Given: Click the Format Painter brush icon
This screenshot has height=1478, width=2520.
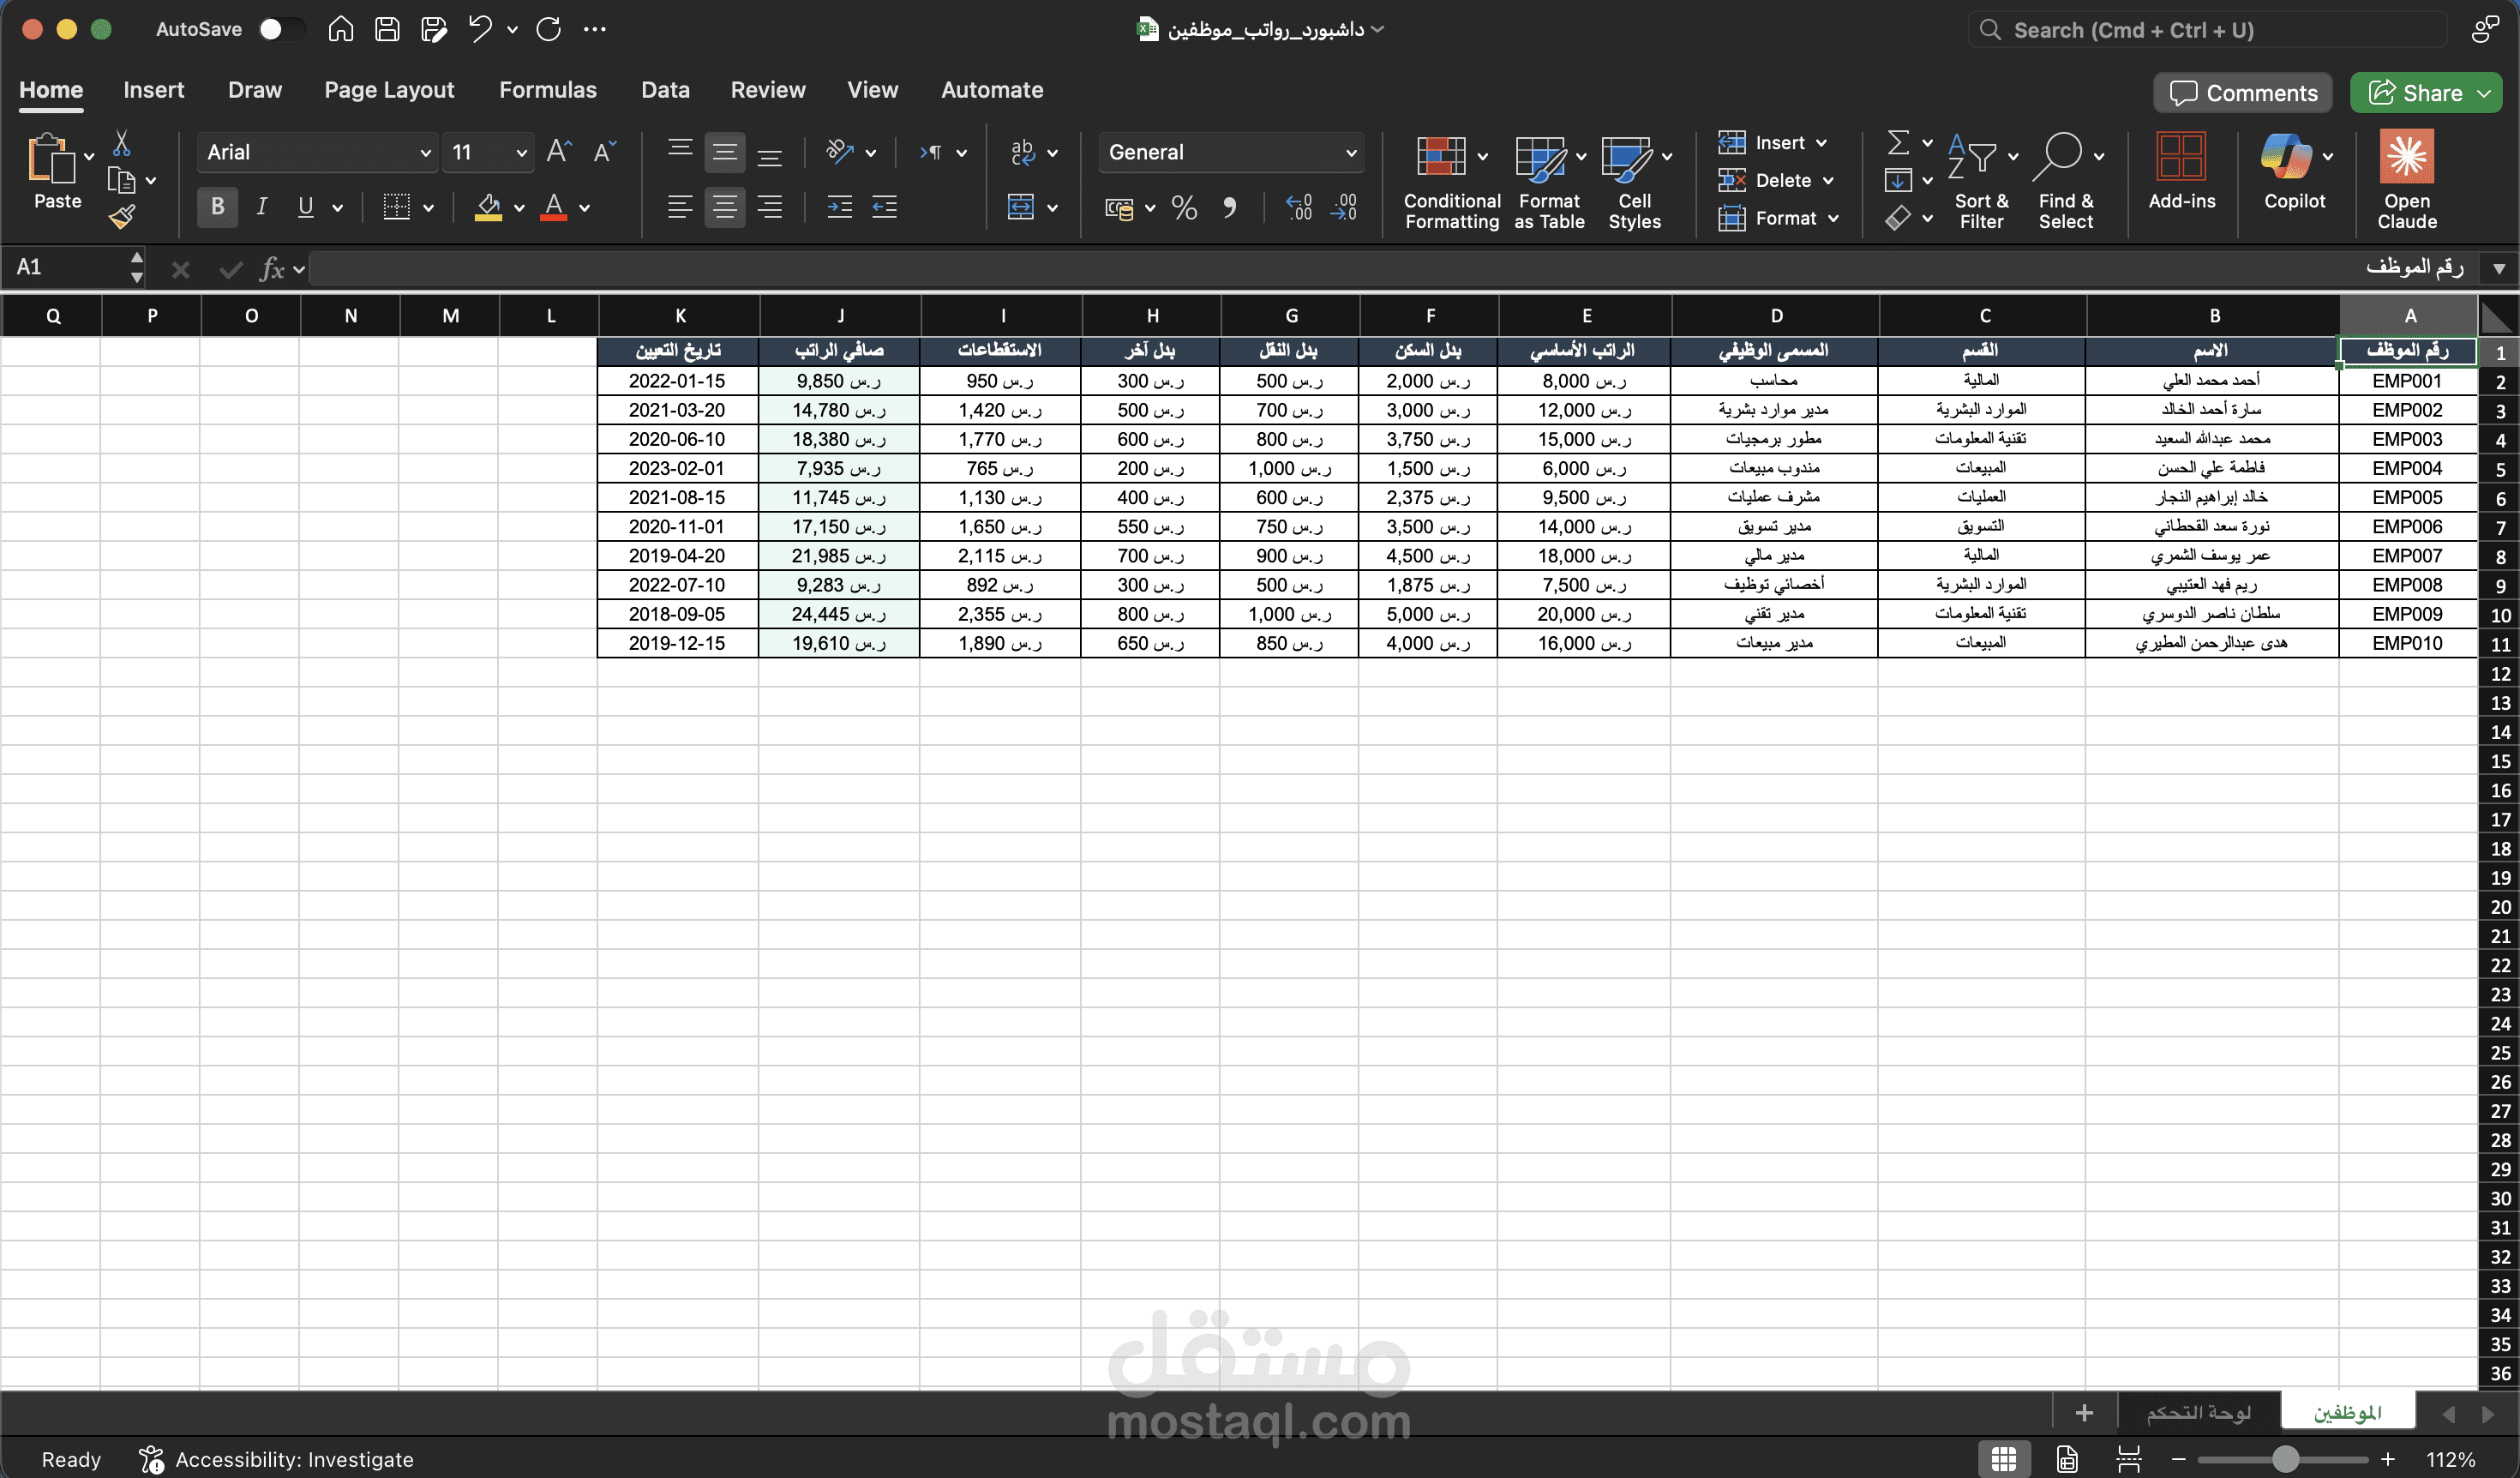Looking at the screenshot, I should click(x=122, y=216).
